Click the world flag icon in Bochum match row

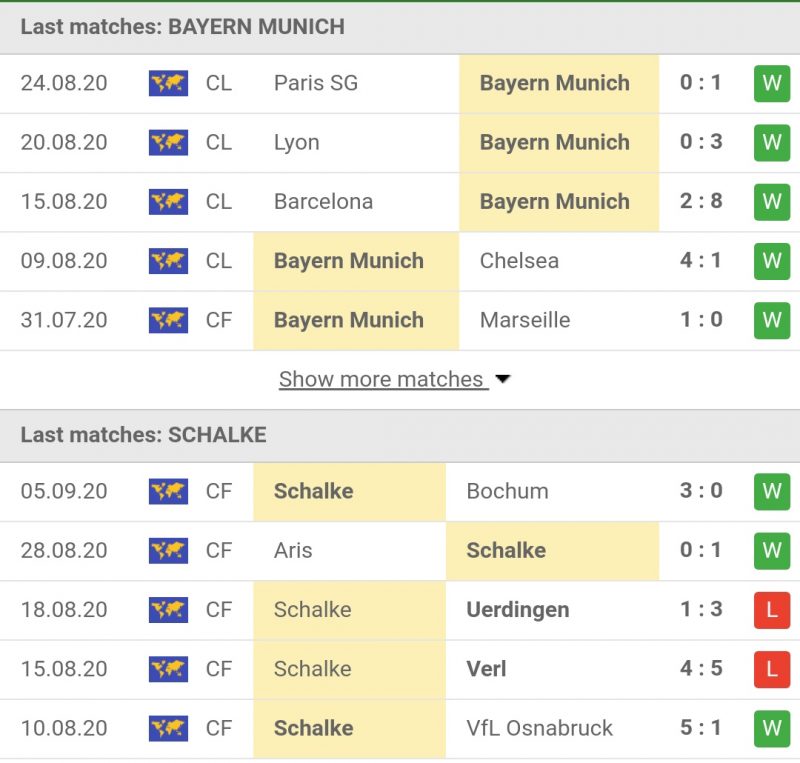click(168, 491)
